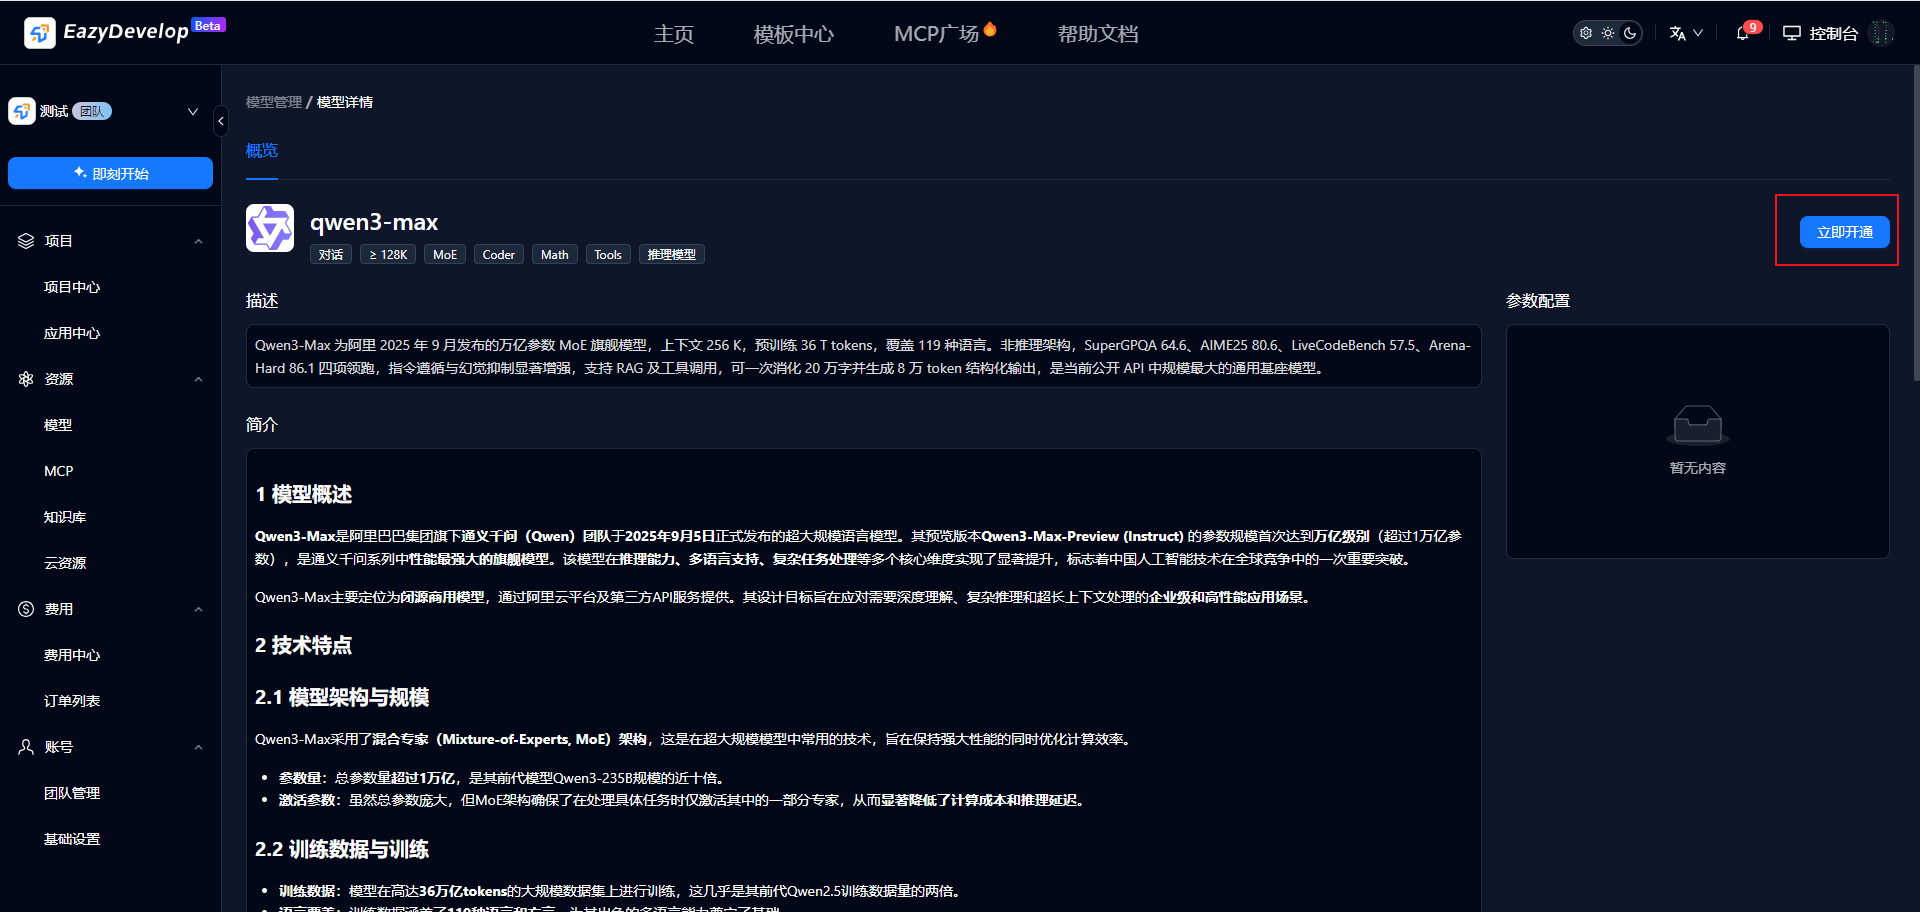Open 知识库 in the sidebar
Viewport: 1920px width, 912px height.
pyautogui.click(x=65, y=517)
